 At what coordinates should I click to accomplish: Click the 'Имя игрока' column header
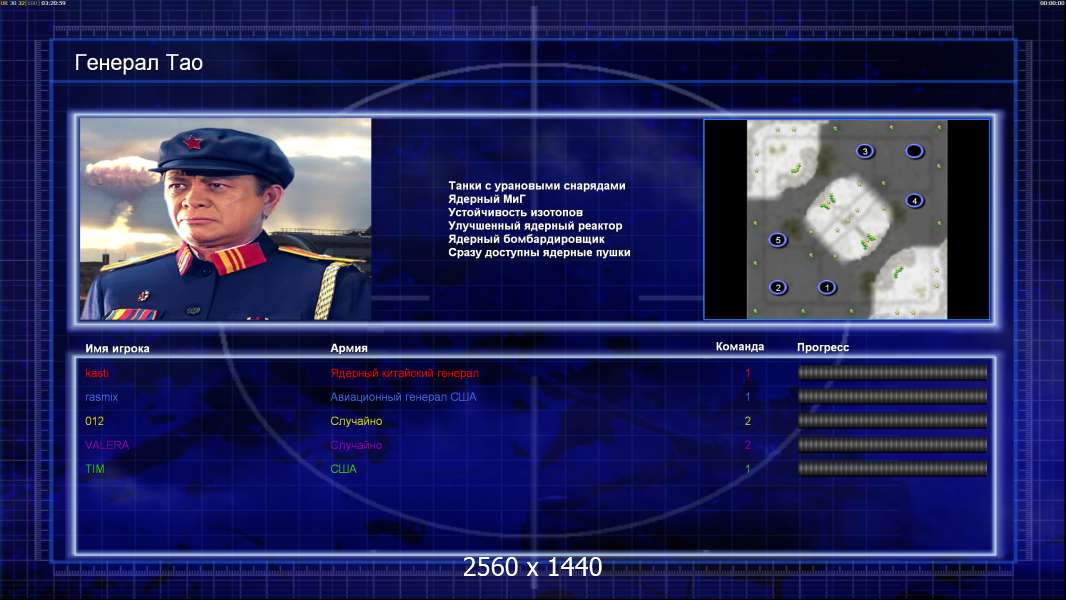[118, 348]
